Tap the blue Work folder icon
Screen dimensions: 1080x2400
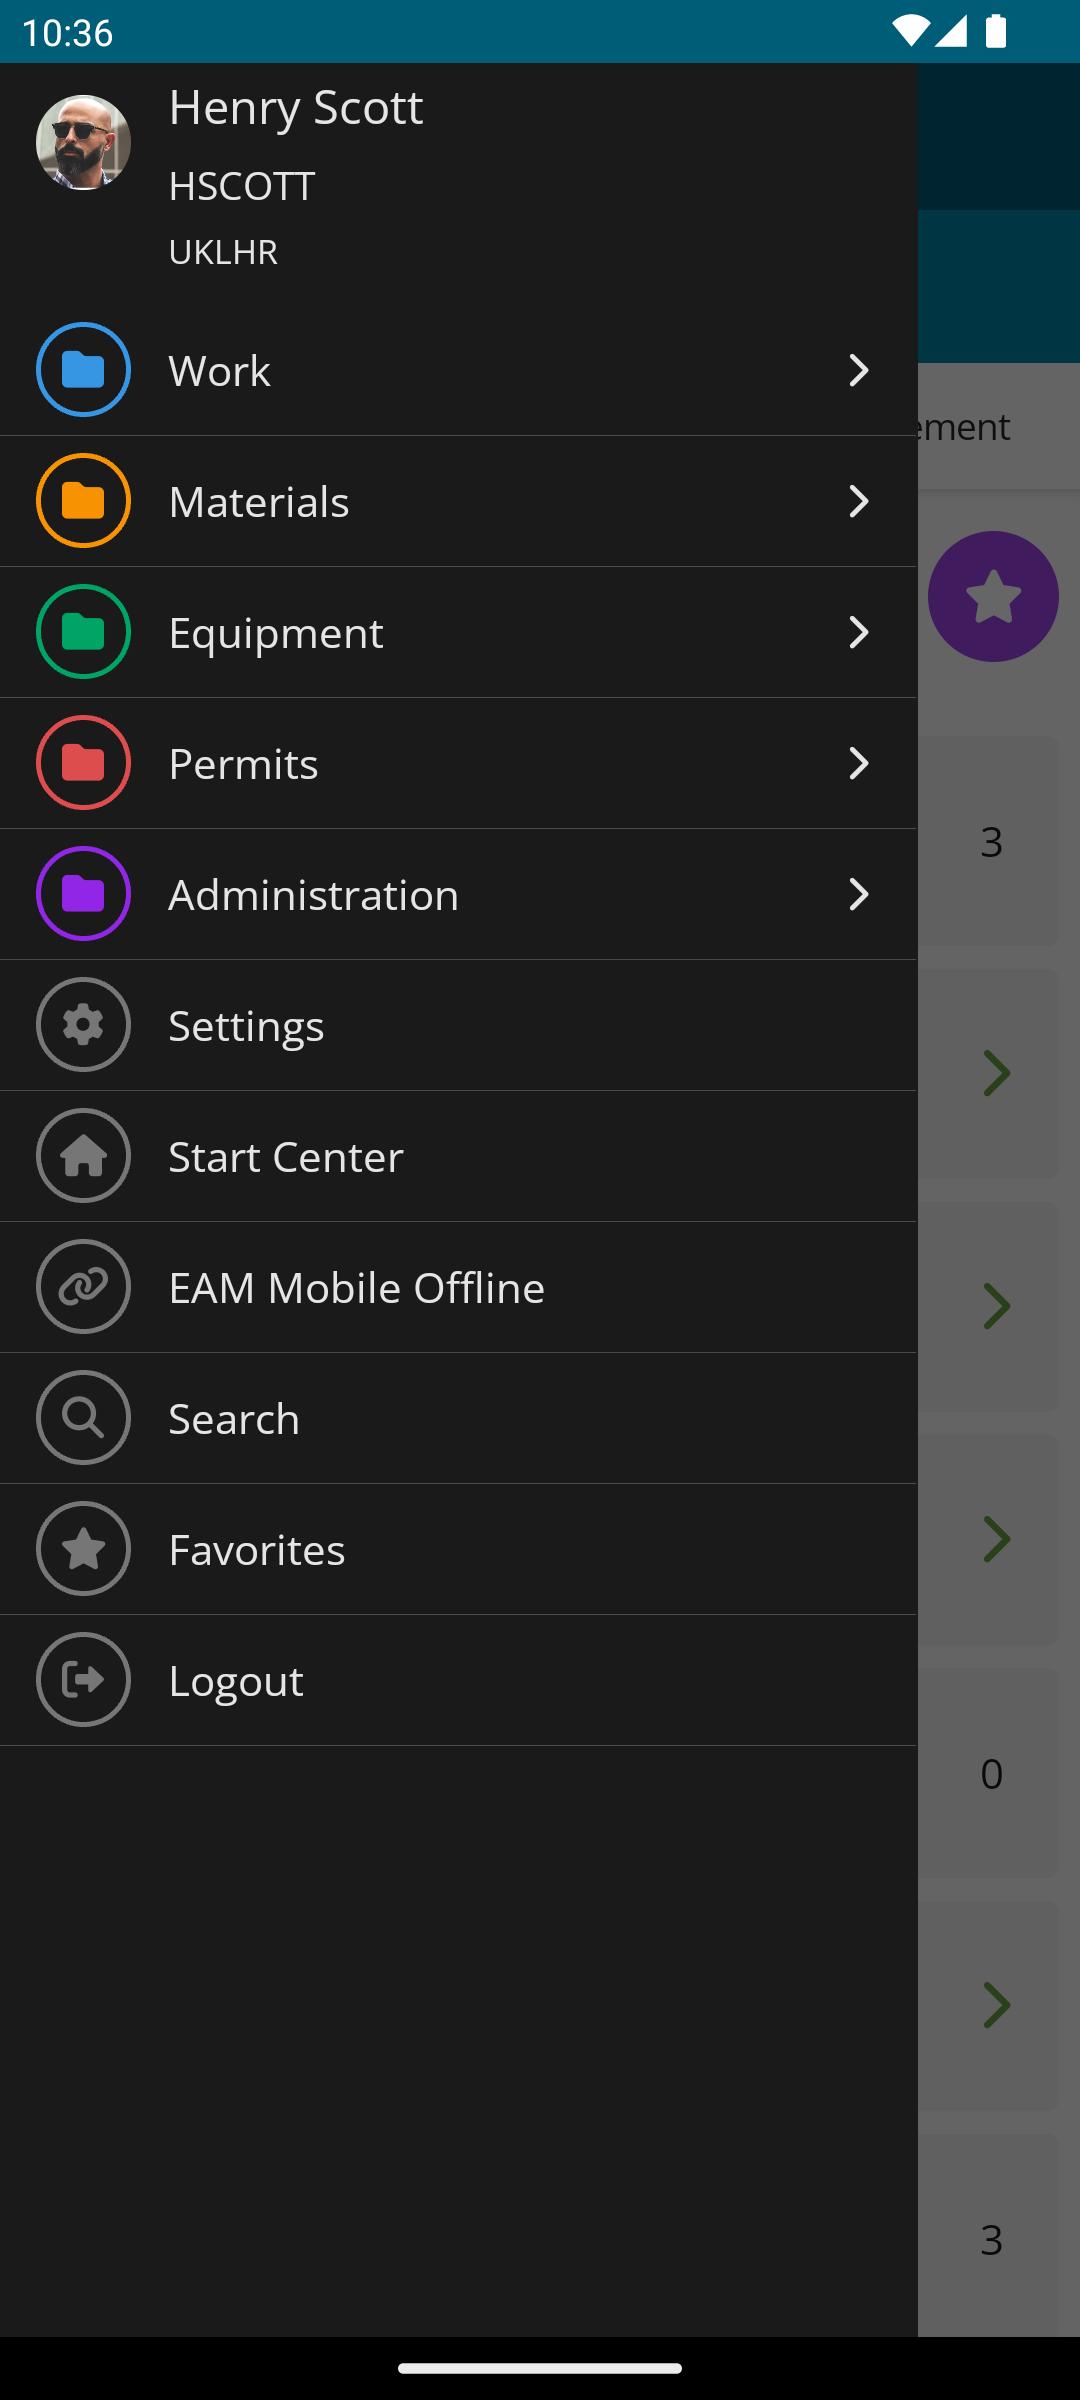click(83, 370)
